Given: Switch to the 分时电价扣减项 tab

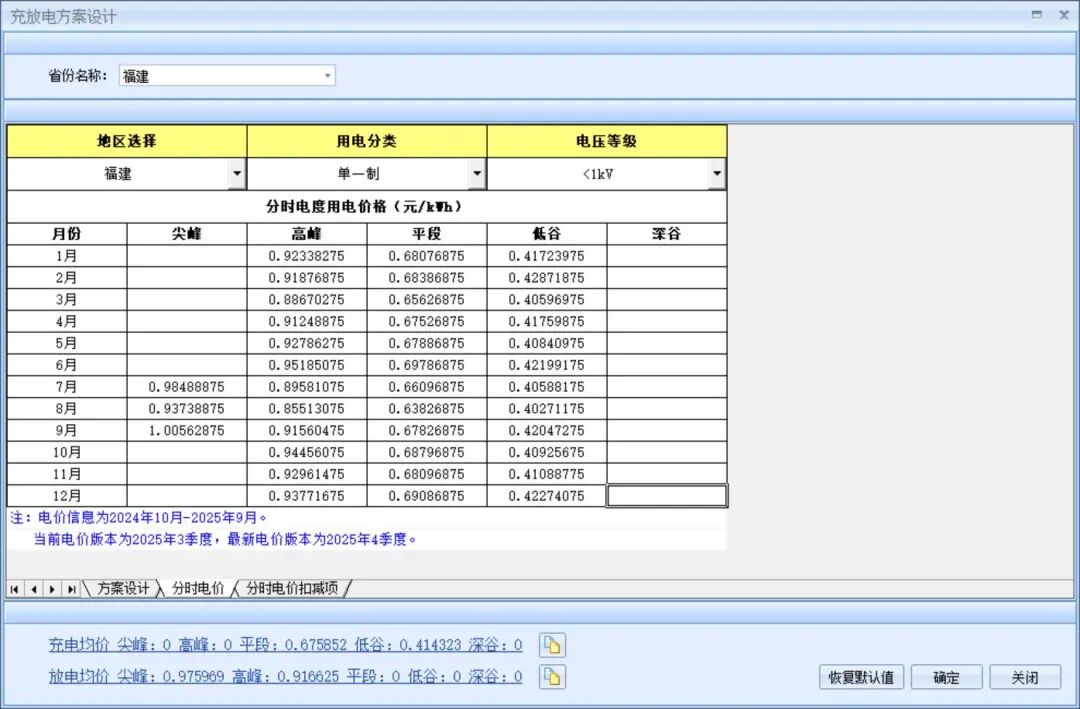Looking at the screenshot, I should coord(292,589).
